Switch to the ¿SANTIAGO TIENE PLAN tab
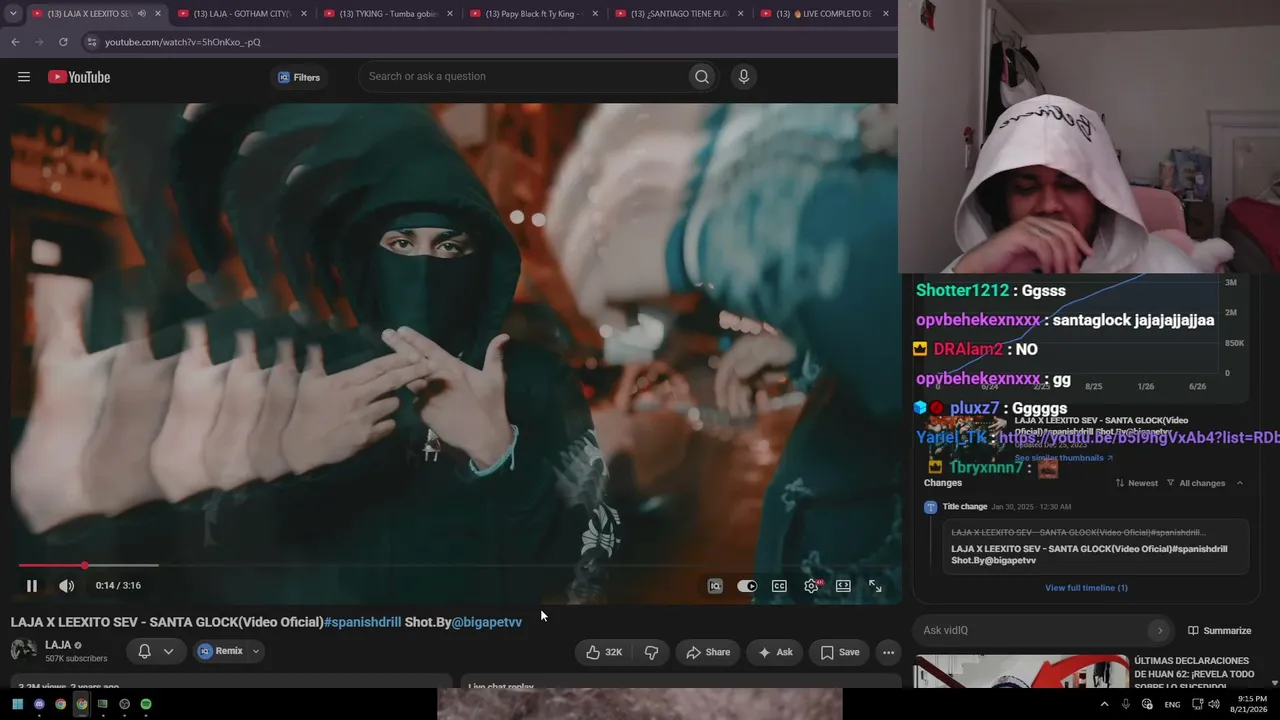 click(x=678, y=14)
